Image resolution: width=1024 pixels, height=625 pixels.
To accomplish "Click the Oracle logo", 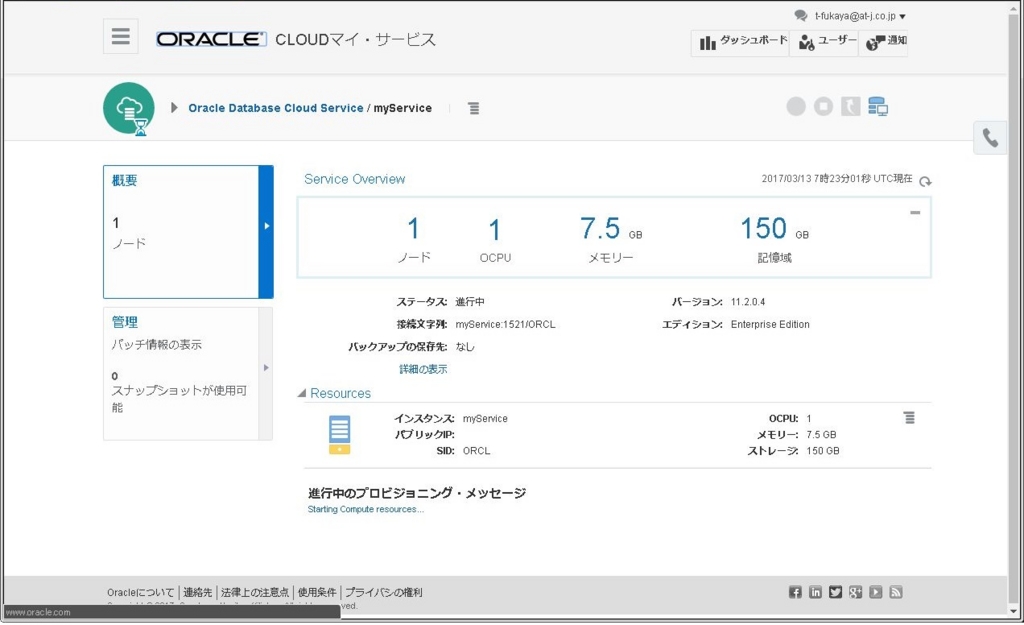I will pyautogui.click(x=211, y=39).
